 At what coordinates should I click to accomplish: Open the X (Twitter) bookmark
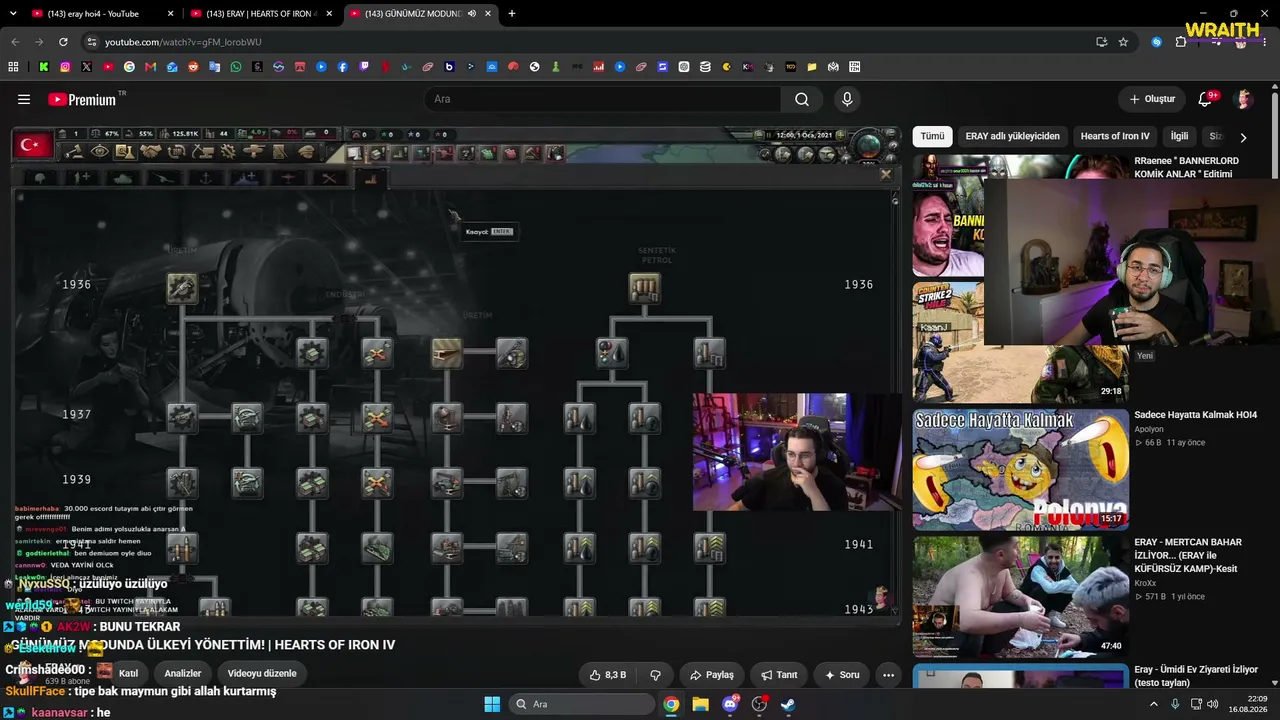click(x=87, y=67)
